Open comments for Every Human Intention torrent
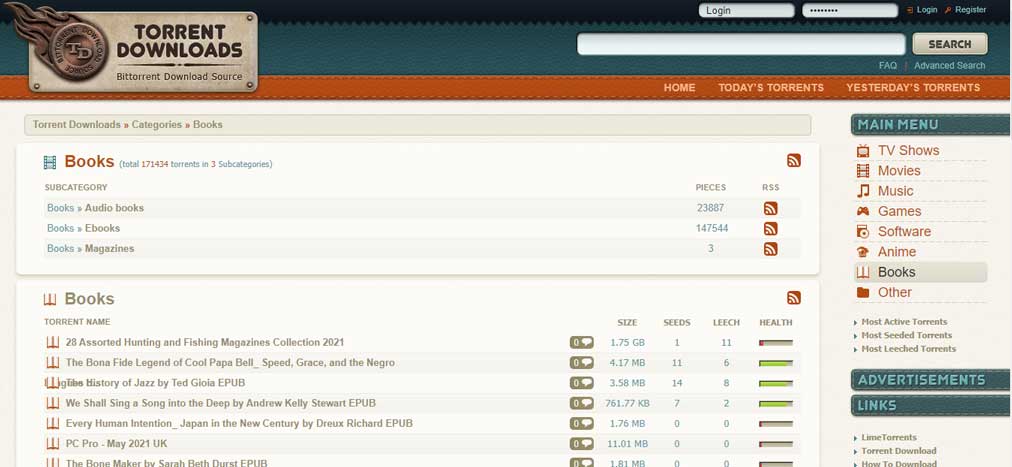This screenshot has width=1012, height=467. [582, 424]
